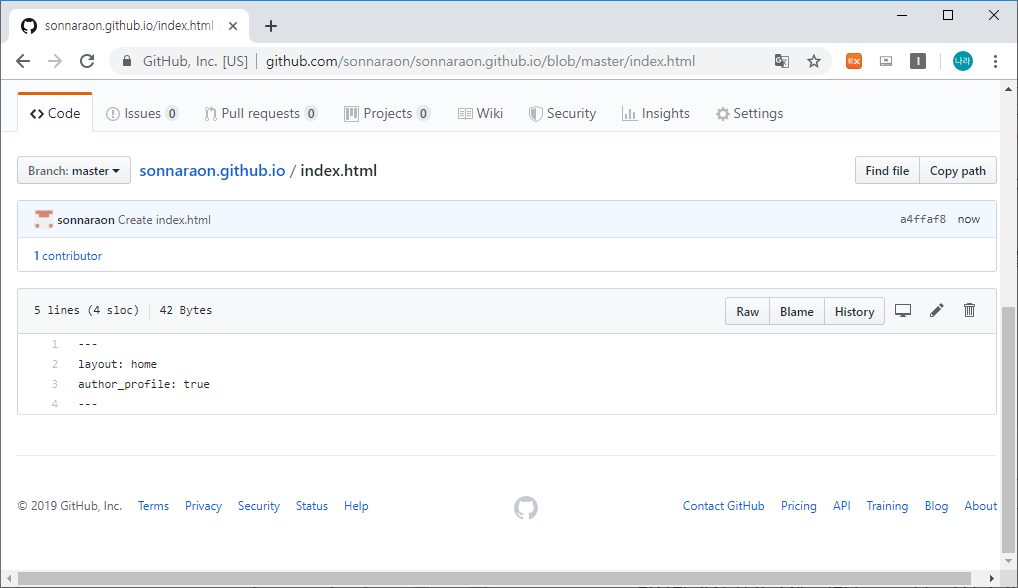The height and width of the screenshot is (588, 1018).
Task: Show the 1 contributor list
Action: pyautogui.click(x=68, y=256)
